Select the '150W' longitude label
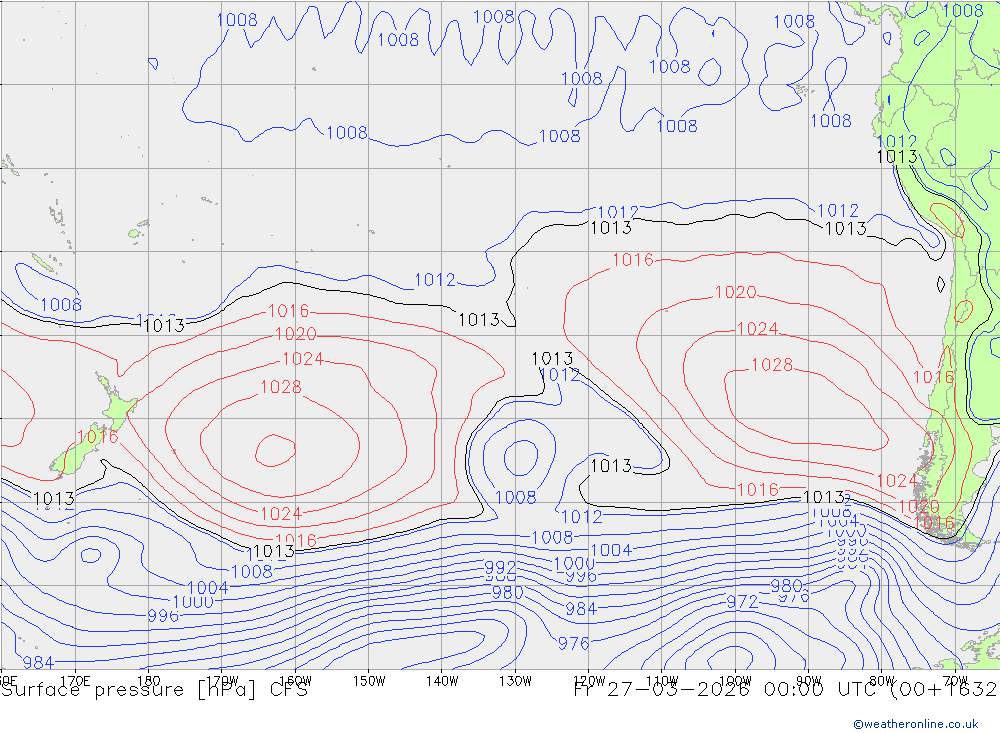 [369, 681]
